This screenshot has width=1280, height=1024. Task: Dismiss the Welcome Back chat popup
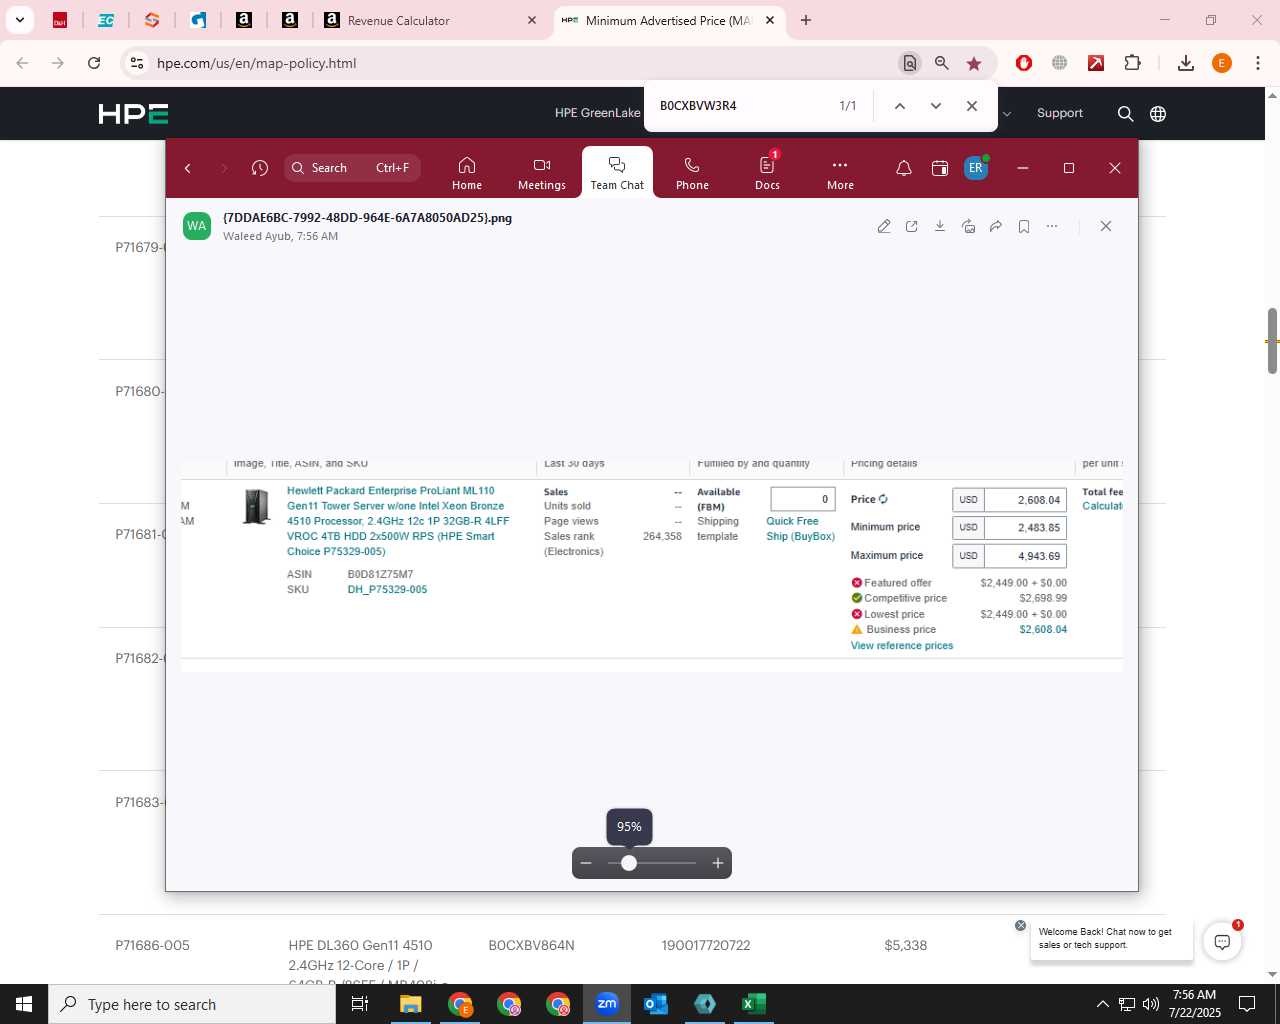1020,925
